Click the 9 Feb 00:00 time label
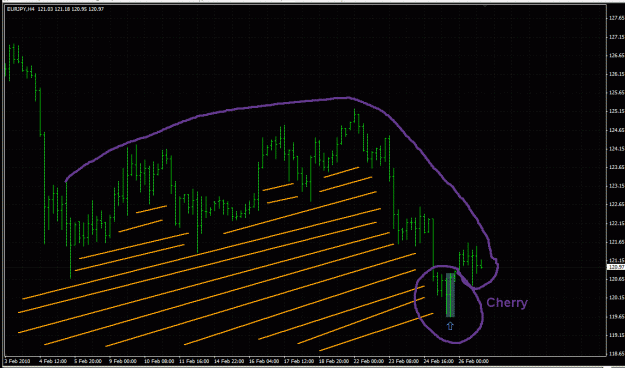 (x=123, y=361)
